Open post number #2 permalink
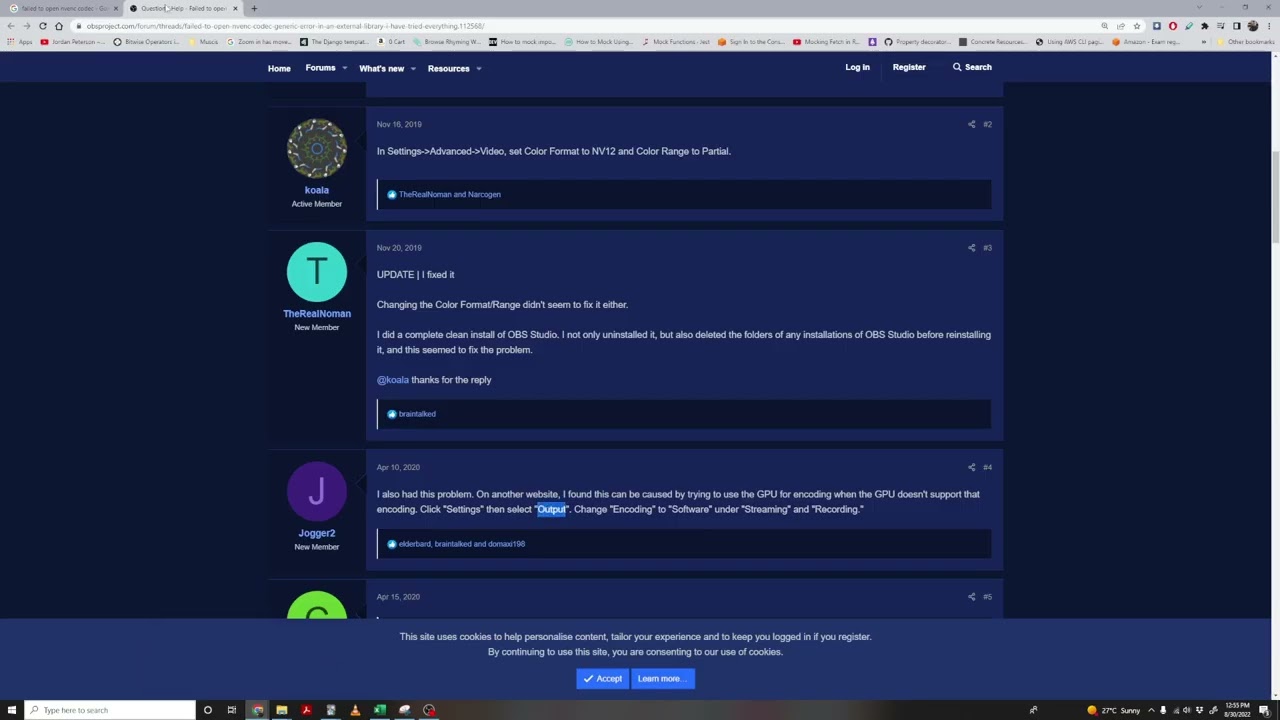The width and height of the screenshot is (1280, 720). 987,124
